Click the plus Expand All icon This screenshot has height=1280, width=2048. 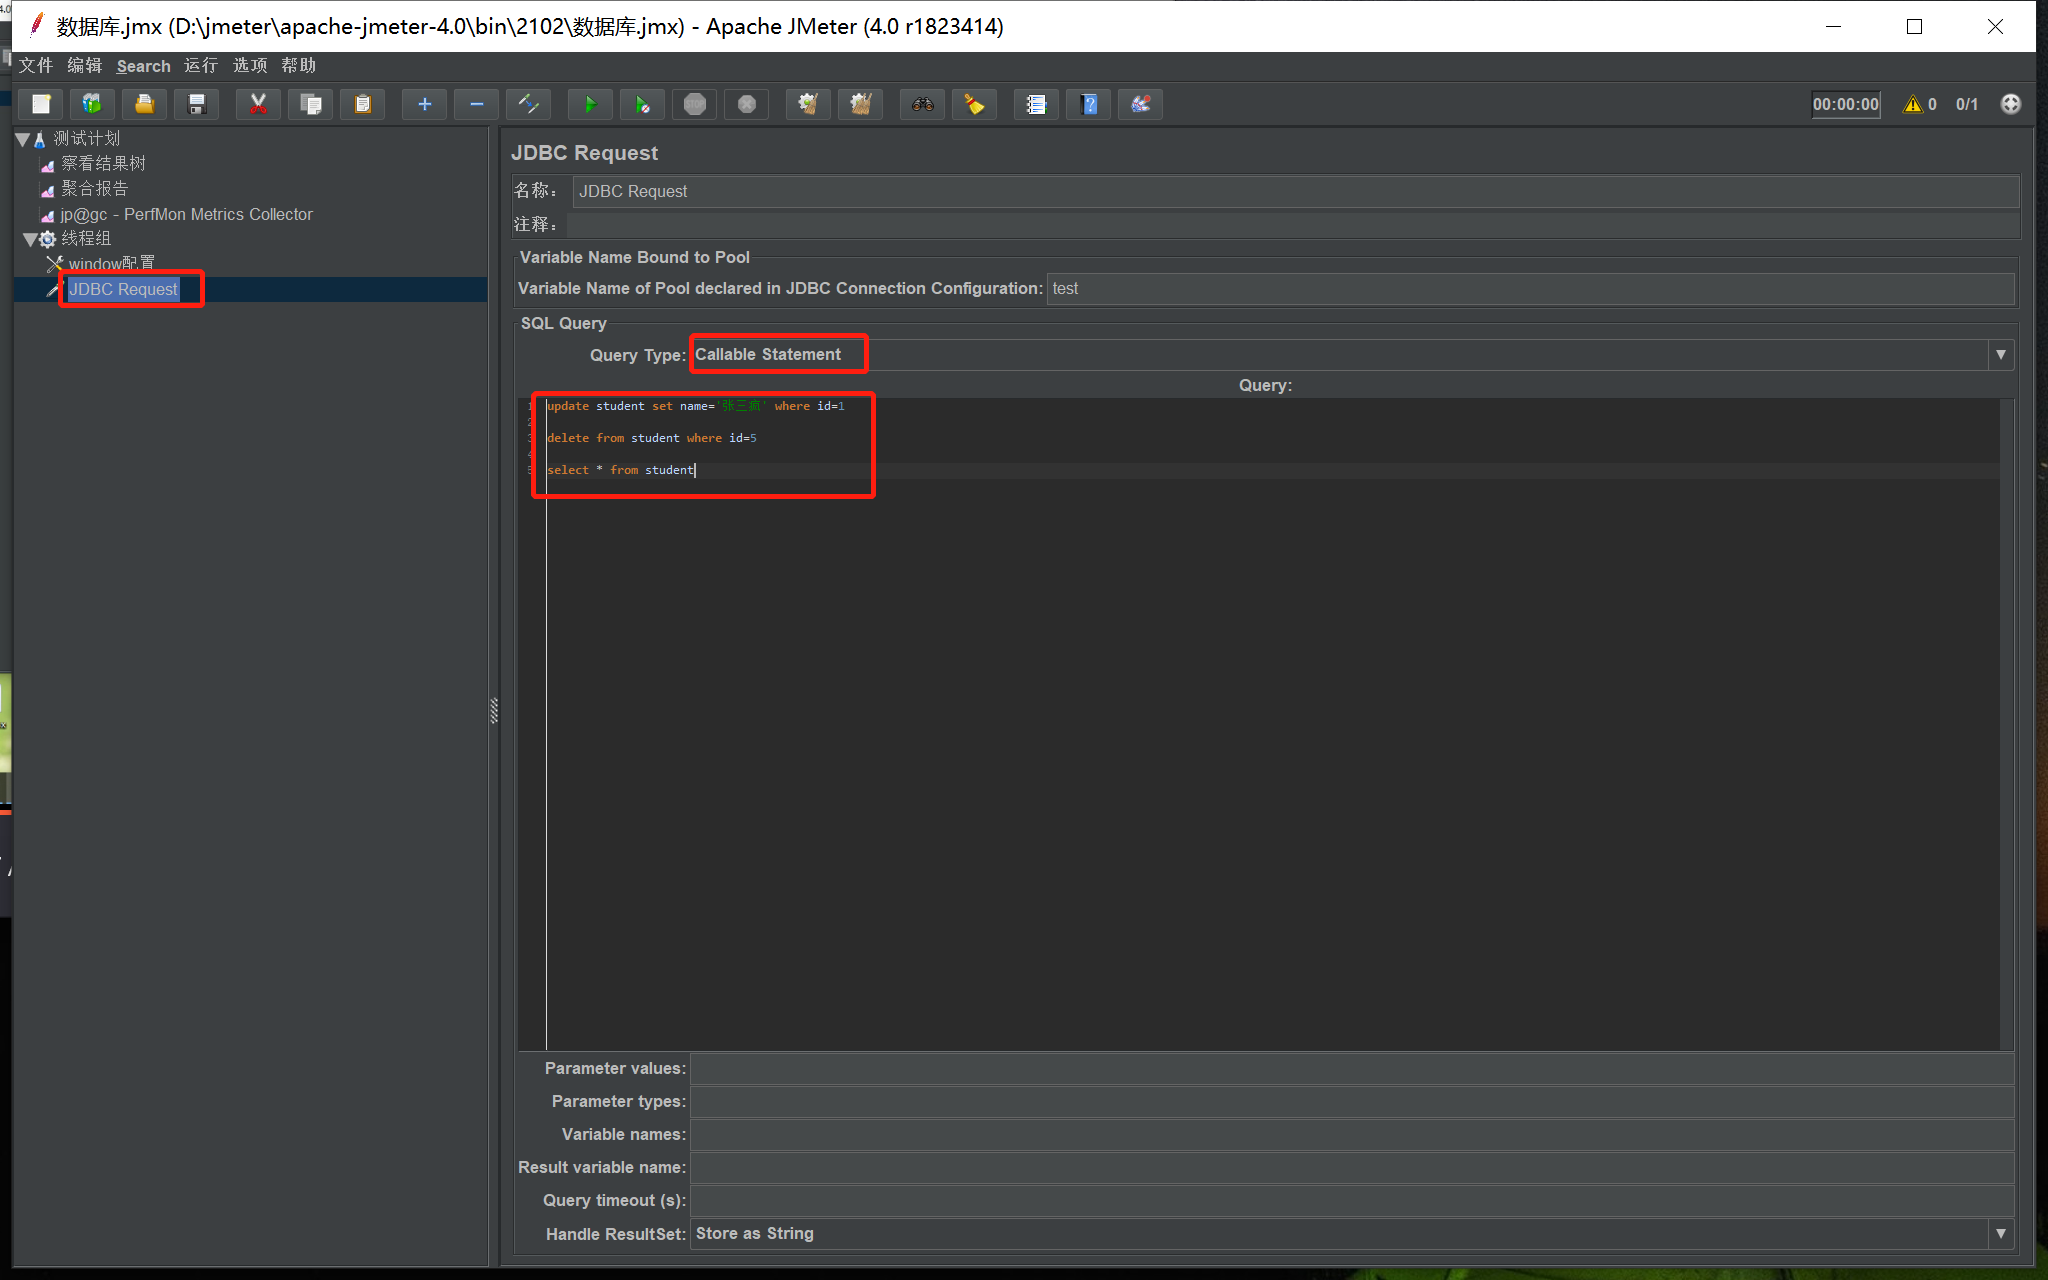[x=424, y=104]
